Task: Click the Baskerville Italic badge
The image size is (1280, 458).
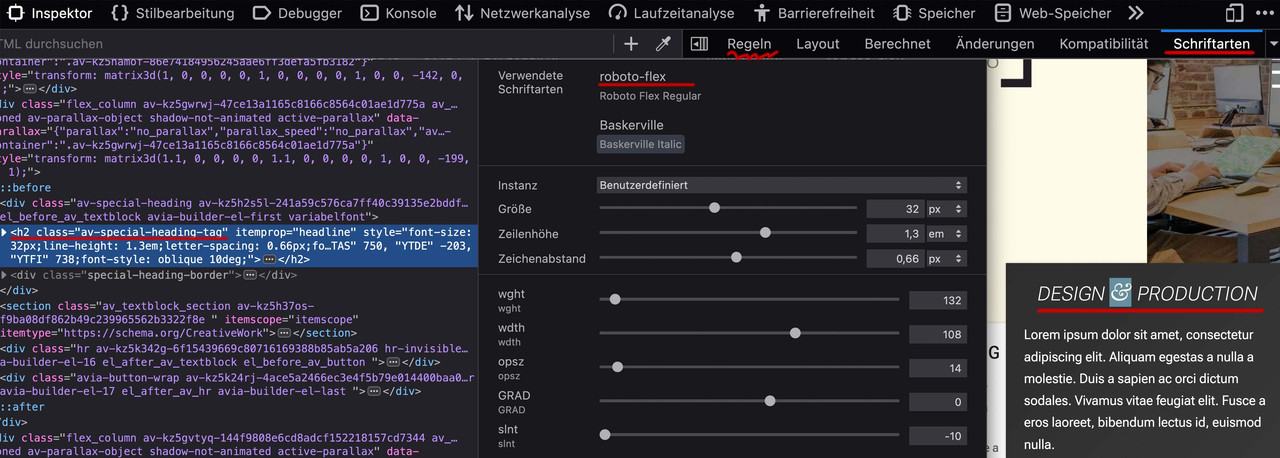Action: tap(641, 144)
